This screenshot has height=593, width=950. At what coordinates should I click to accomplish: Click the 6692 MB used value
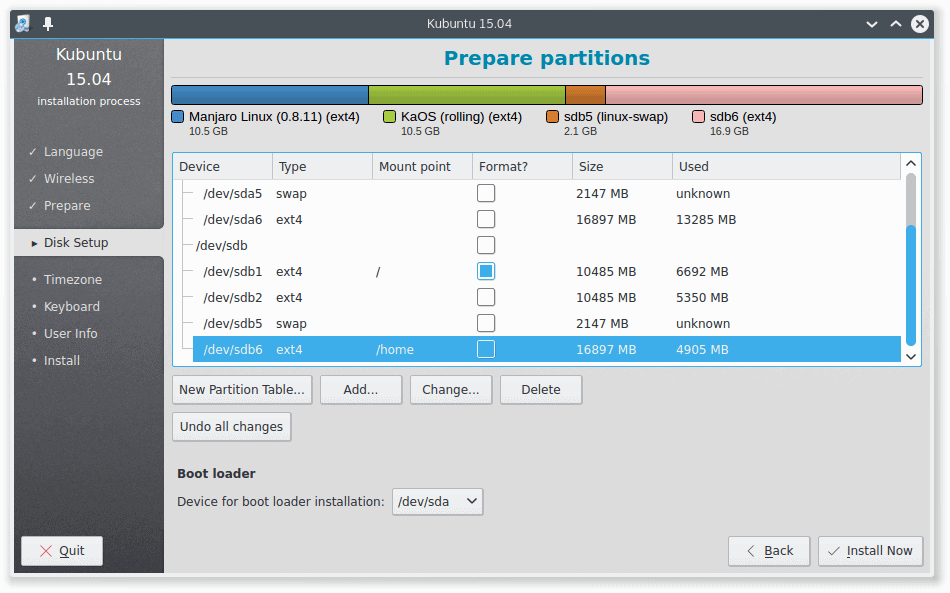click(702, 271)
